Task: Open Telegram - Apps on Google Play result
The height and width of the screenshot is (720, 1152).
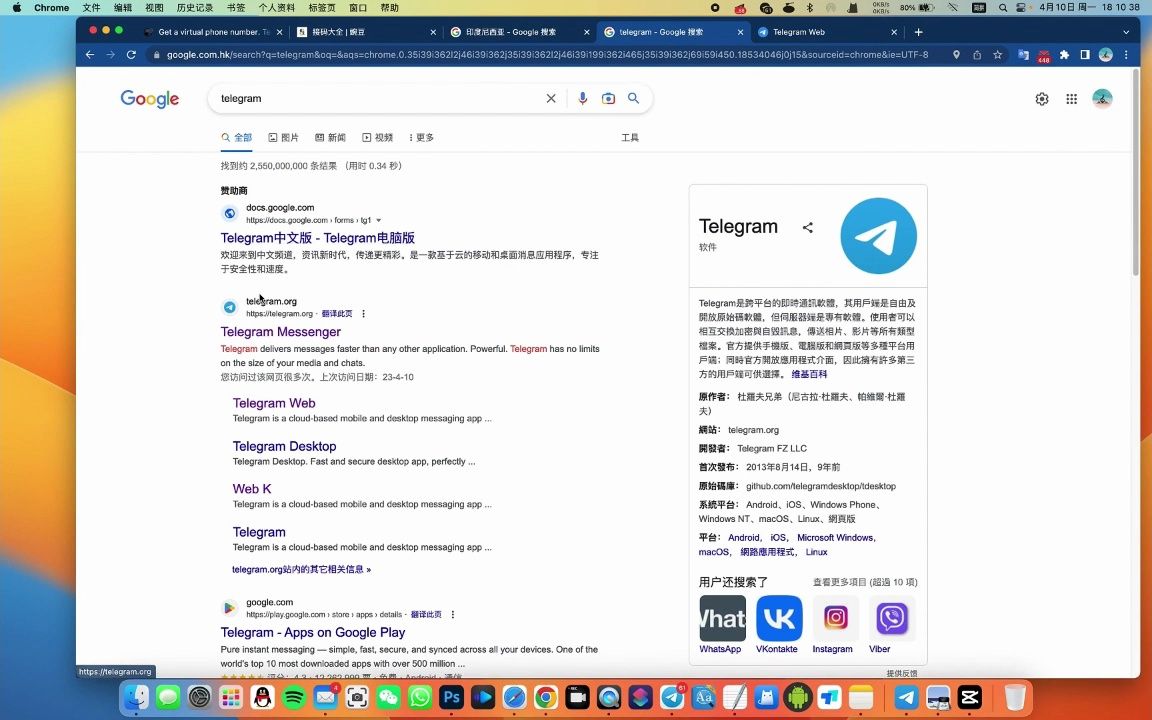Action: pos(313,633)
